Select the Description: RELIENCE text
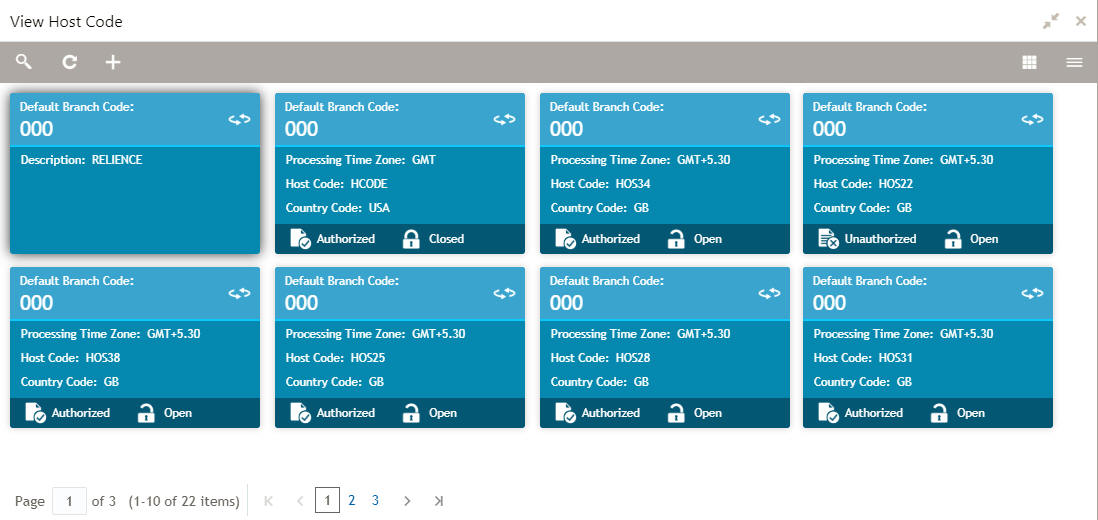Image resolution: width=1098 pixels, height=520 pixels. [x=81, y=160]
